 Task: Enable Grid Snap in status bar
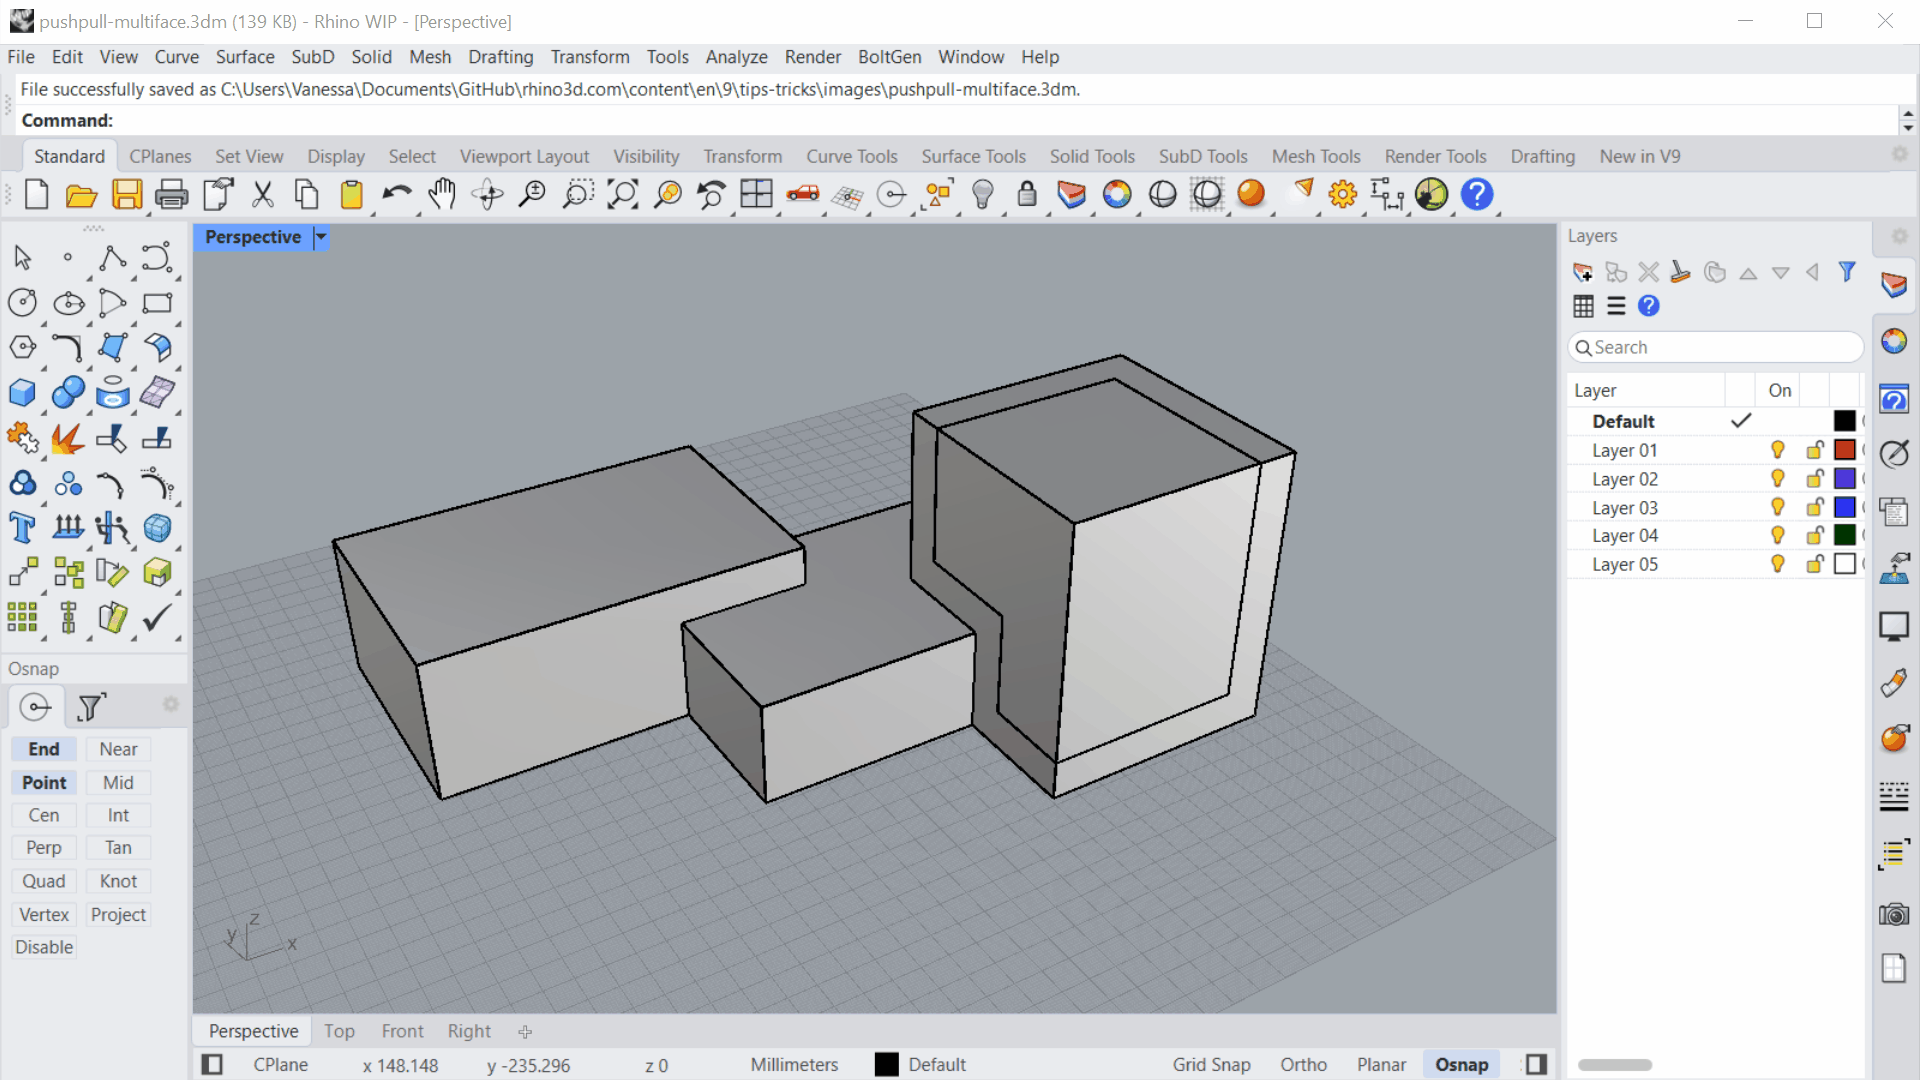click(1211, 1064)
